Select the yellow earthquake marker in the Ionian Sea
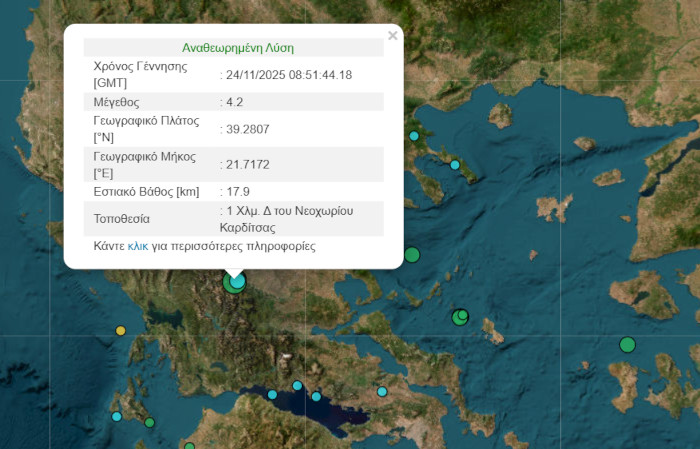 coord(121,330)
